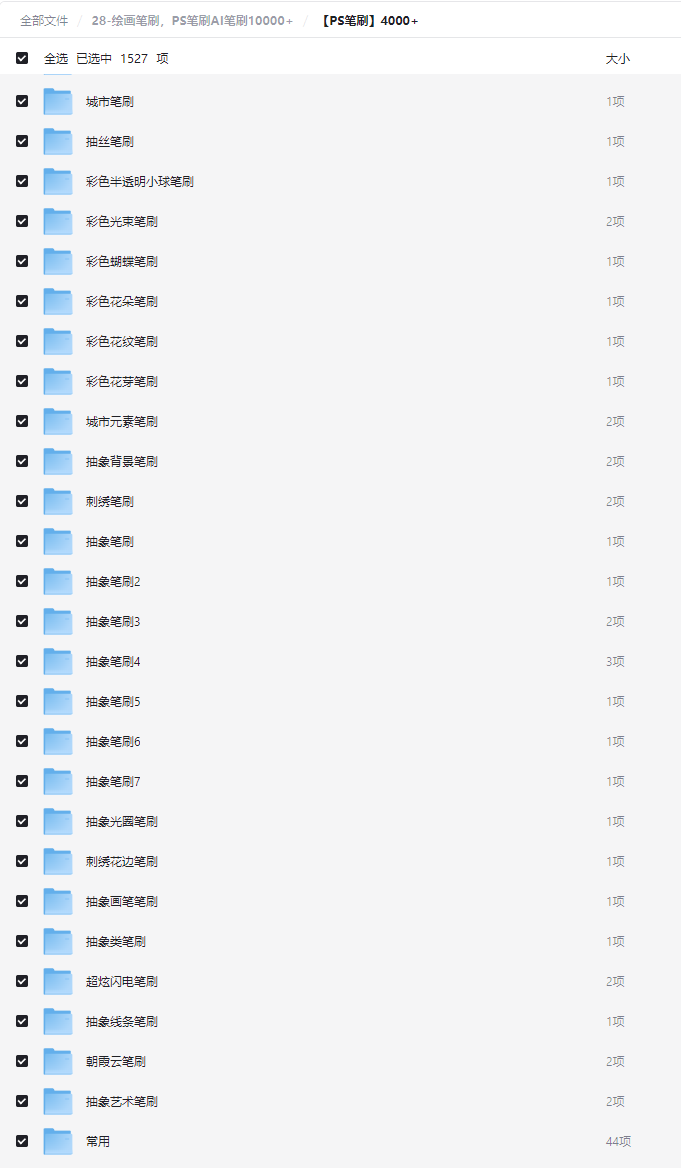
Task: Open the 彩色光束笔刷 folder icon
Action: point(57,221)
